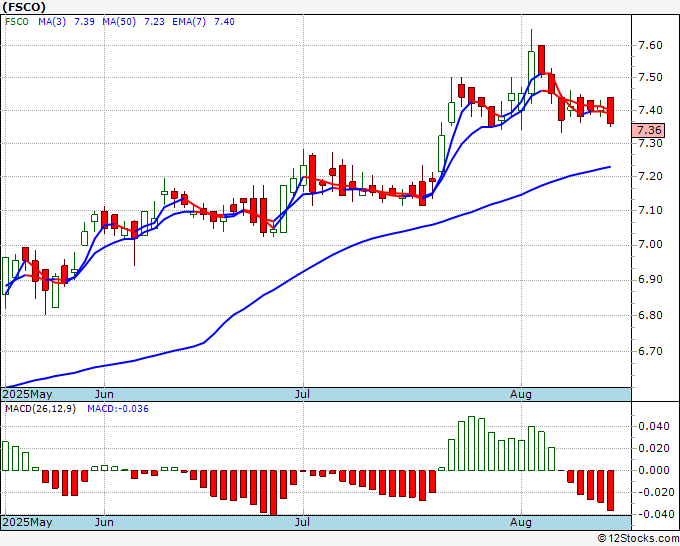Click the highlighted last price 7.36
This screenshot has height=546, width=680.
[648, 130]
